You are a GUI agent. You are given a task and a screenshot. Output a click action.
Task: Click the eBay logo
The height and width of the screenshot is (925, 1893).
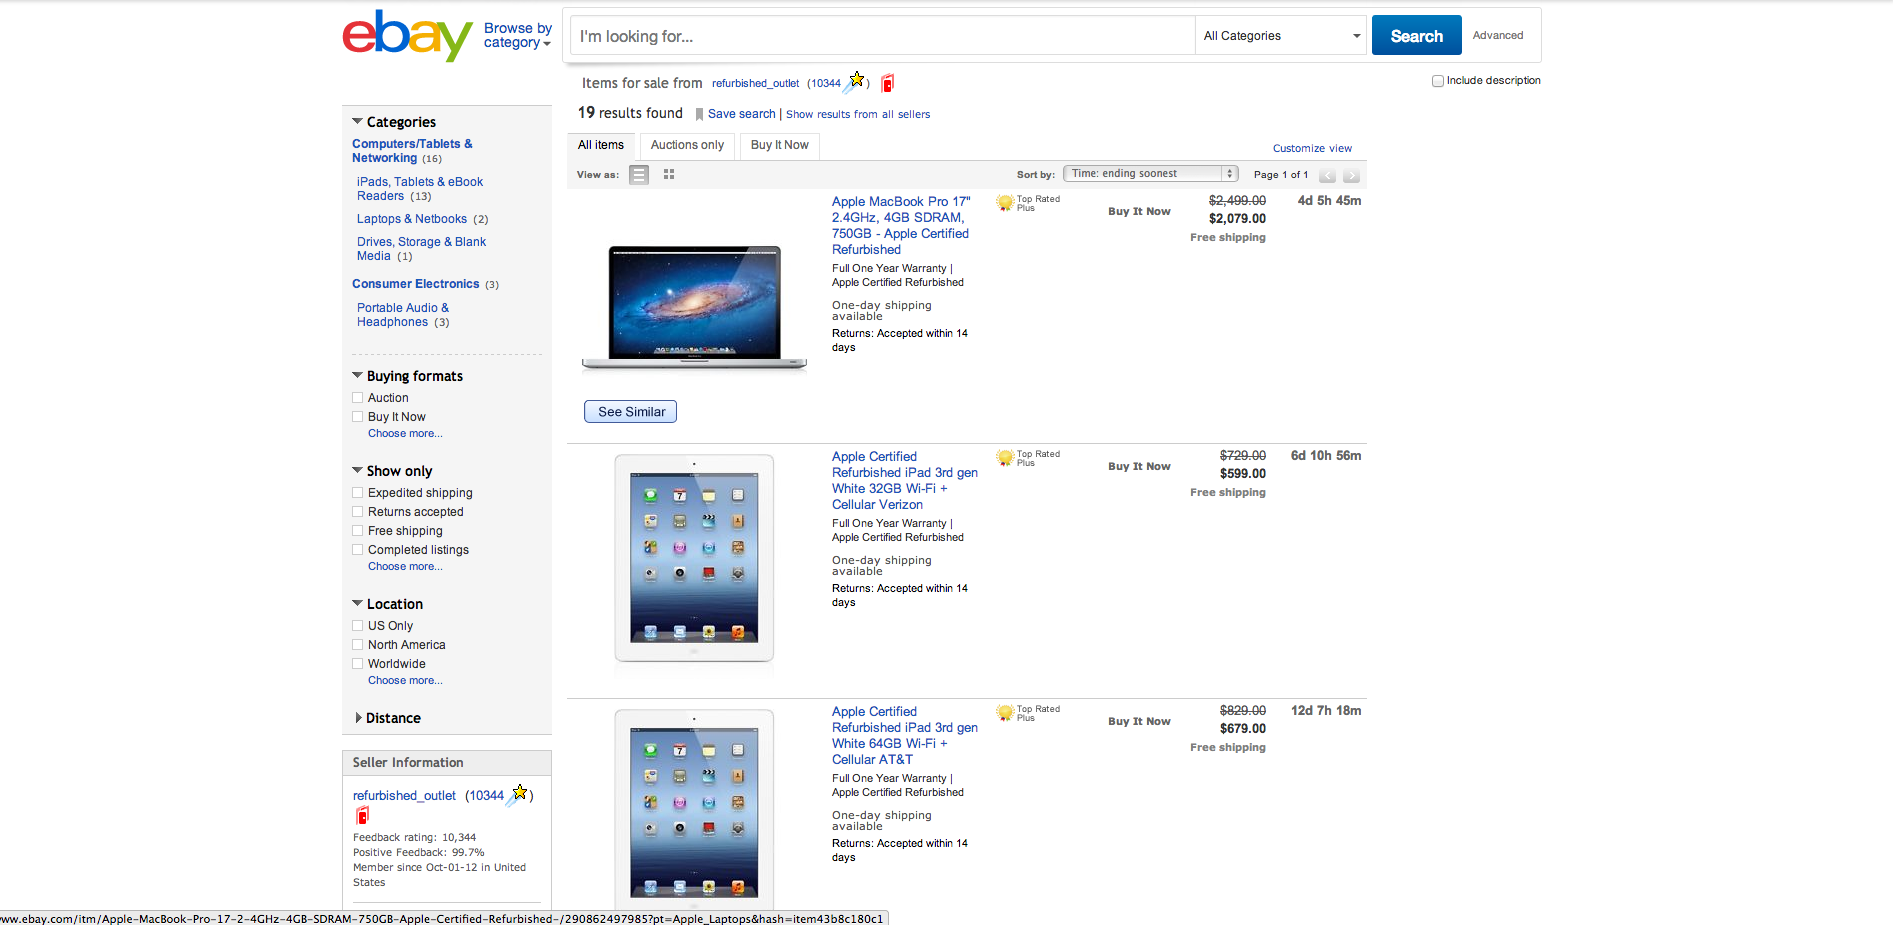tap(407, 36)
